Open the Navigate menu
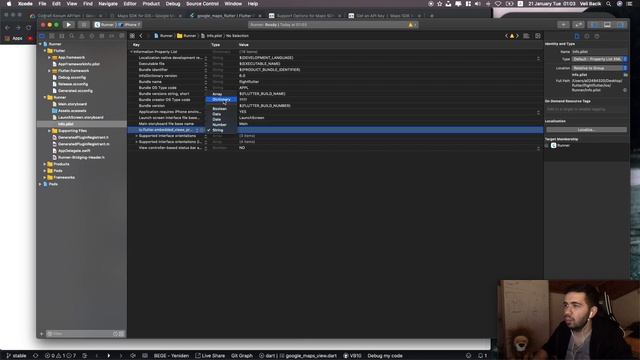Screen dimensions: 640x360 tap(108, 4)
